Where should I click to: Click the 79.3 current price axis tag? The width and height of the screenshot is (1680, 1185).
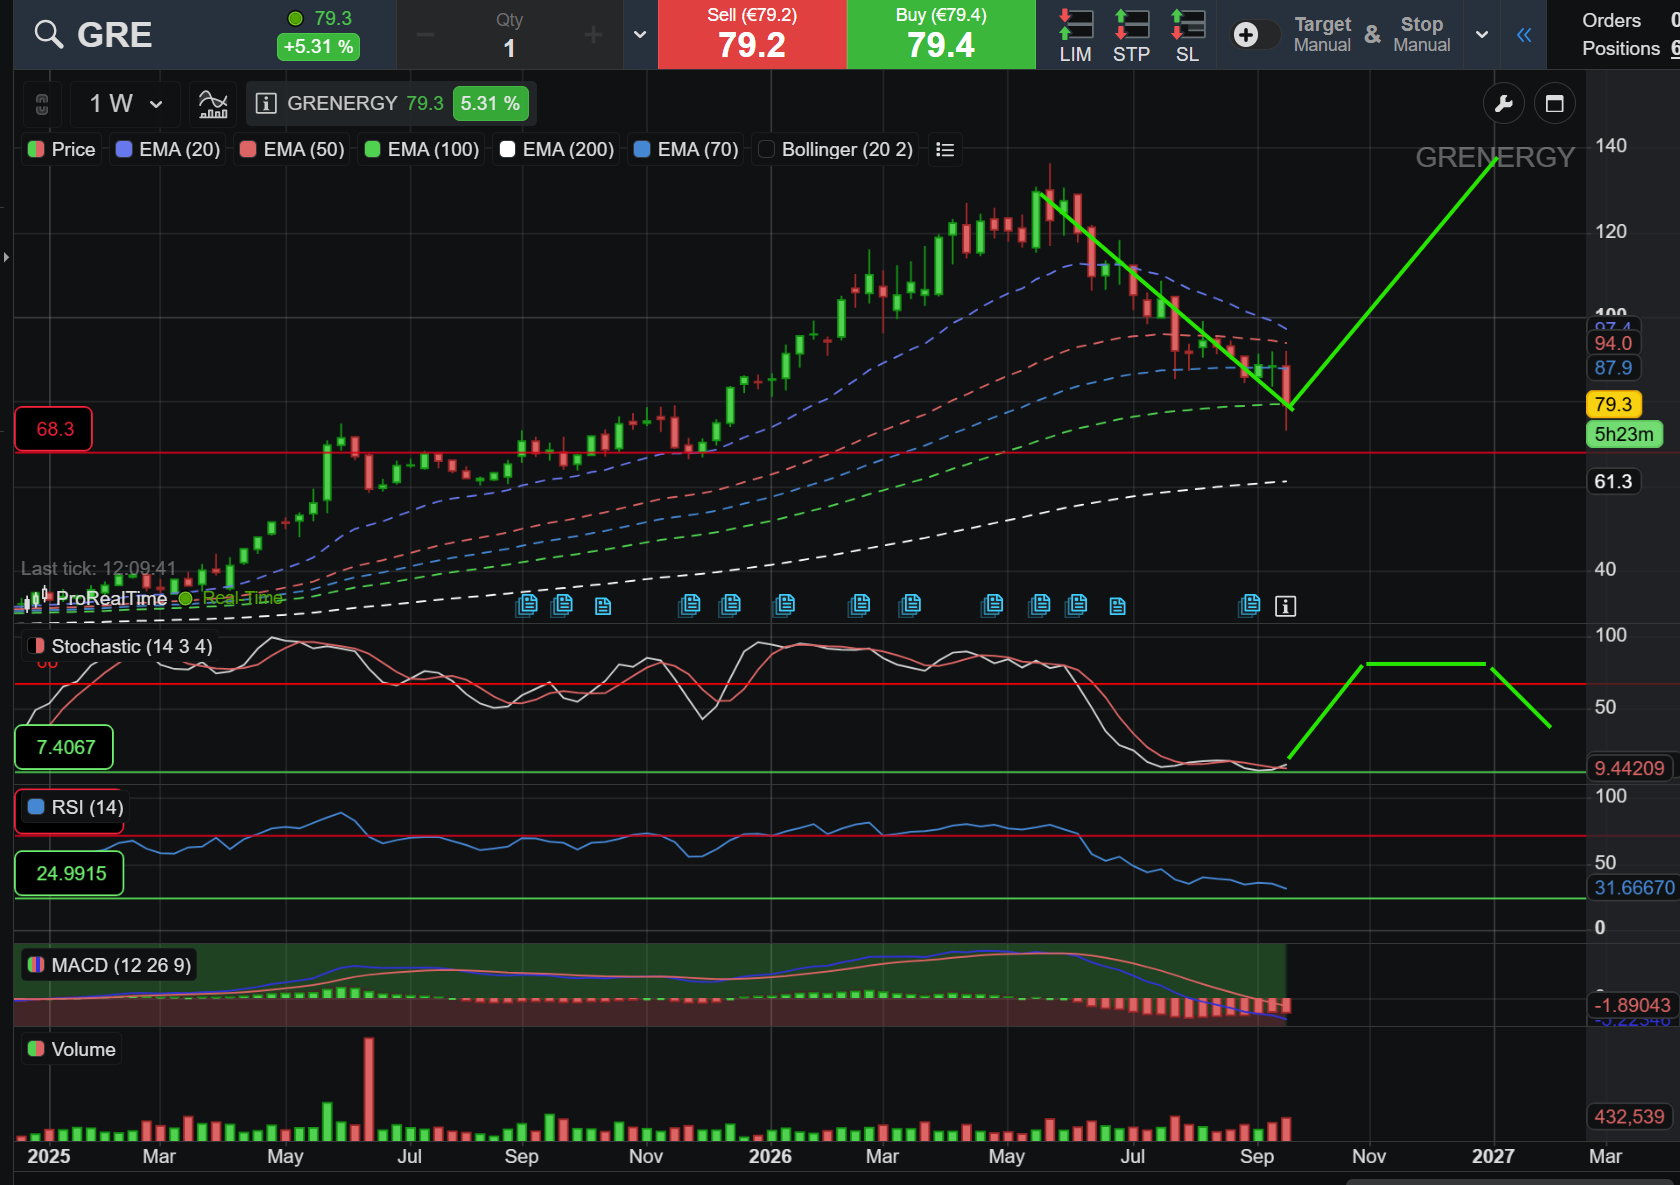(1613, 405)
